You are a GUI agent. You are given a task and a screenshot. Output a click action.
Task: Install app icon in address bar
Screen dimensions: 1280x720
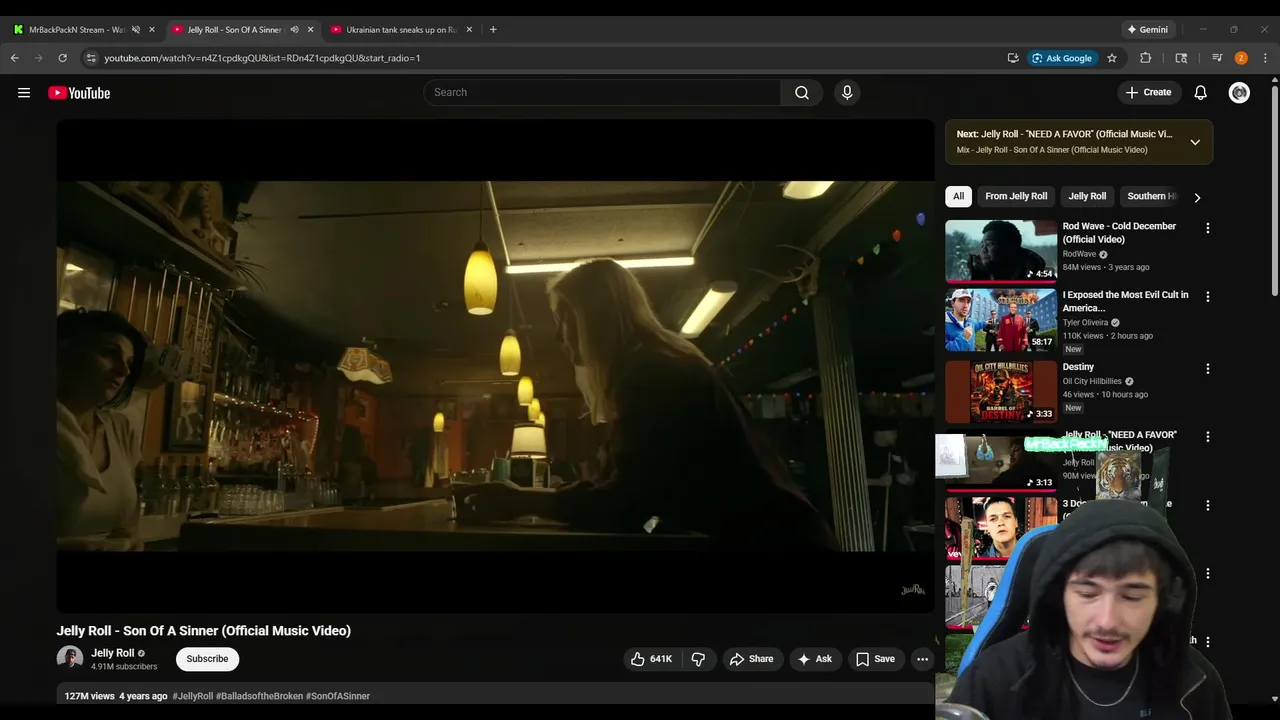1013,58
